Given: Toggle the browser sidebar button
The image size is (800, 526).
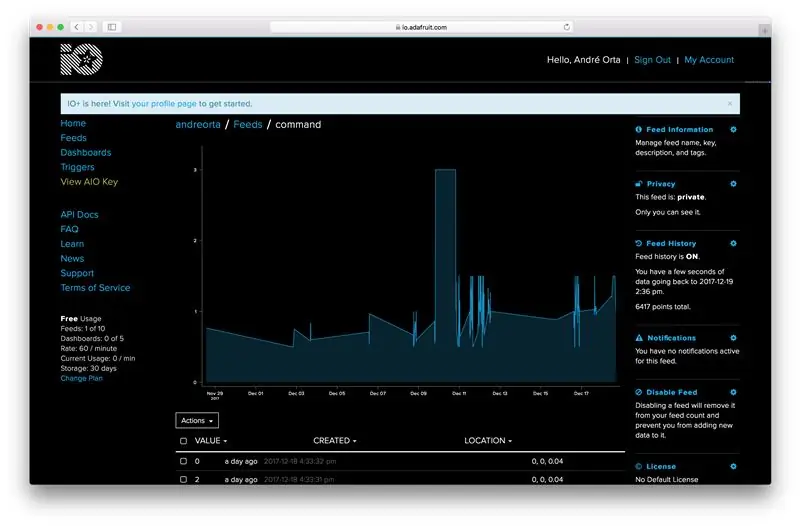Looking at the screenshot, I should 112,27.
